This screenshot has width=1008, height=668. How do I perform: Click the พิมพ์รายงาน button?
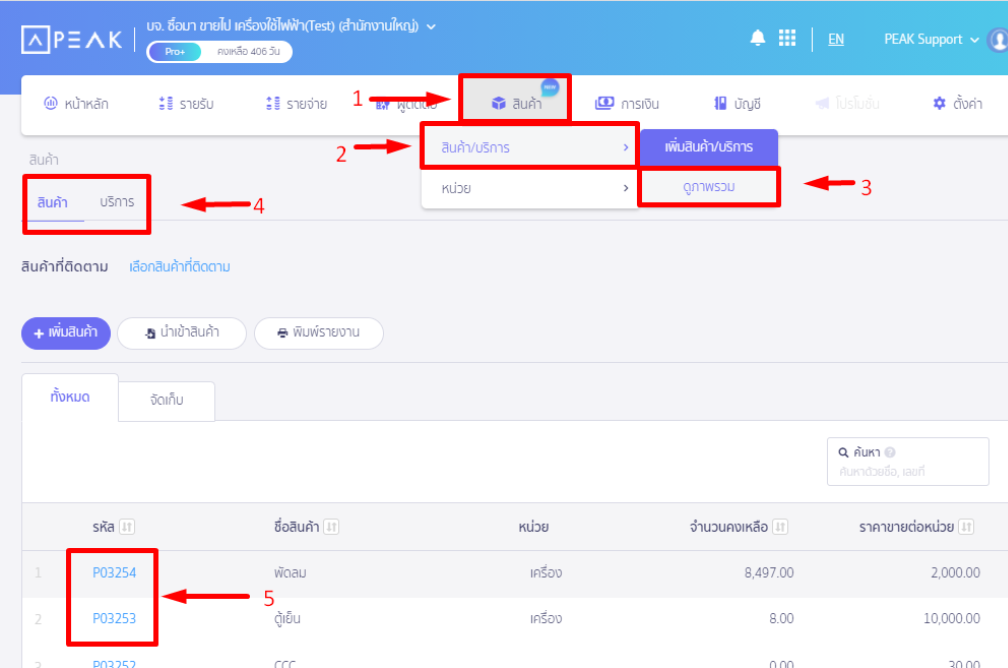point(318,333)
